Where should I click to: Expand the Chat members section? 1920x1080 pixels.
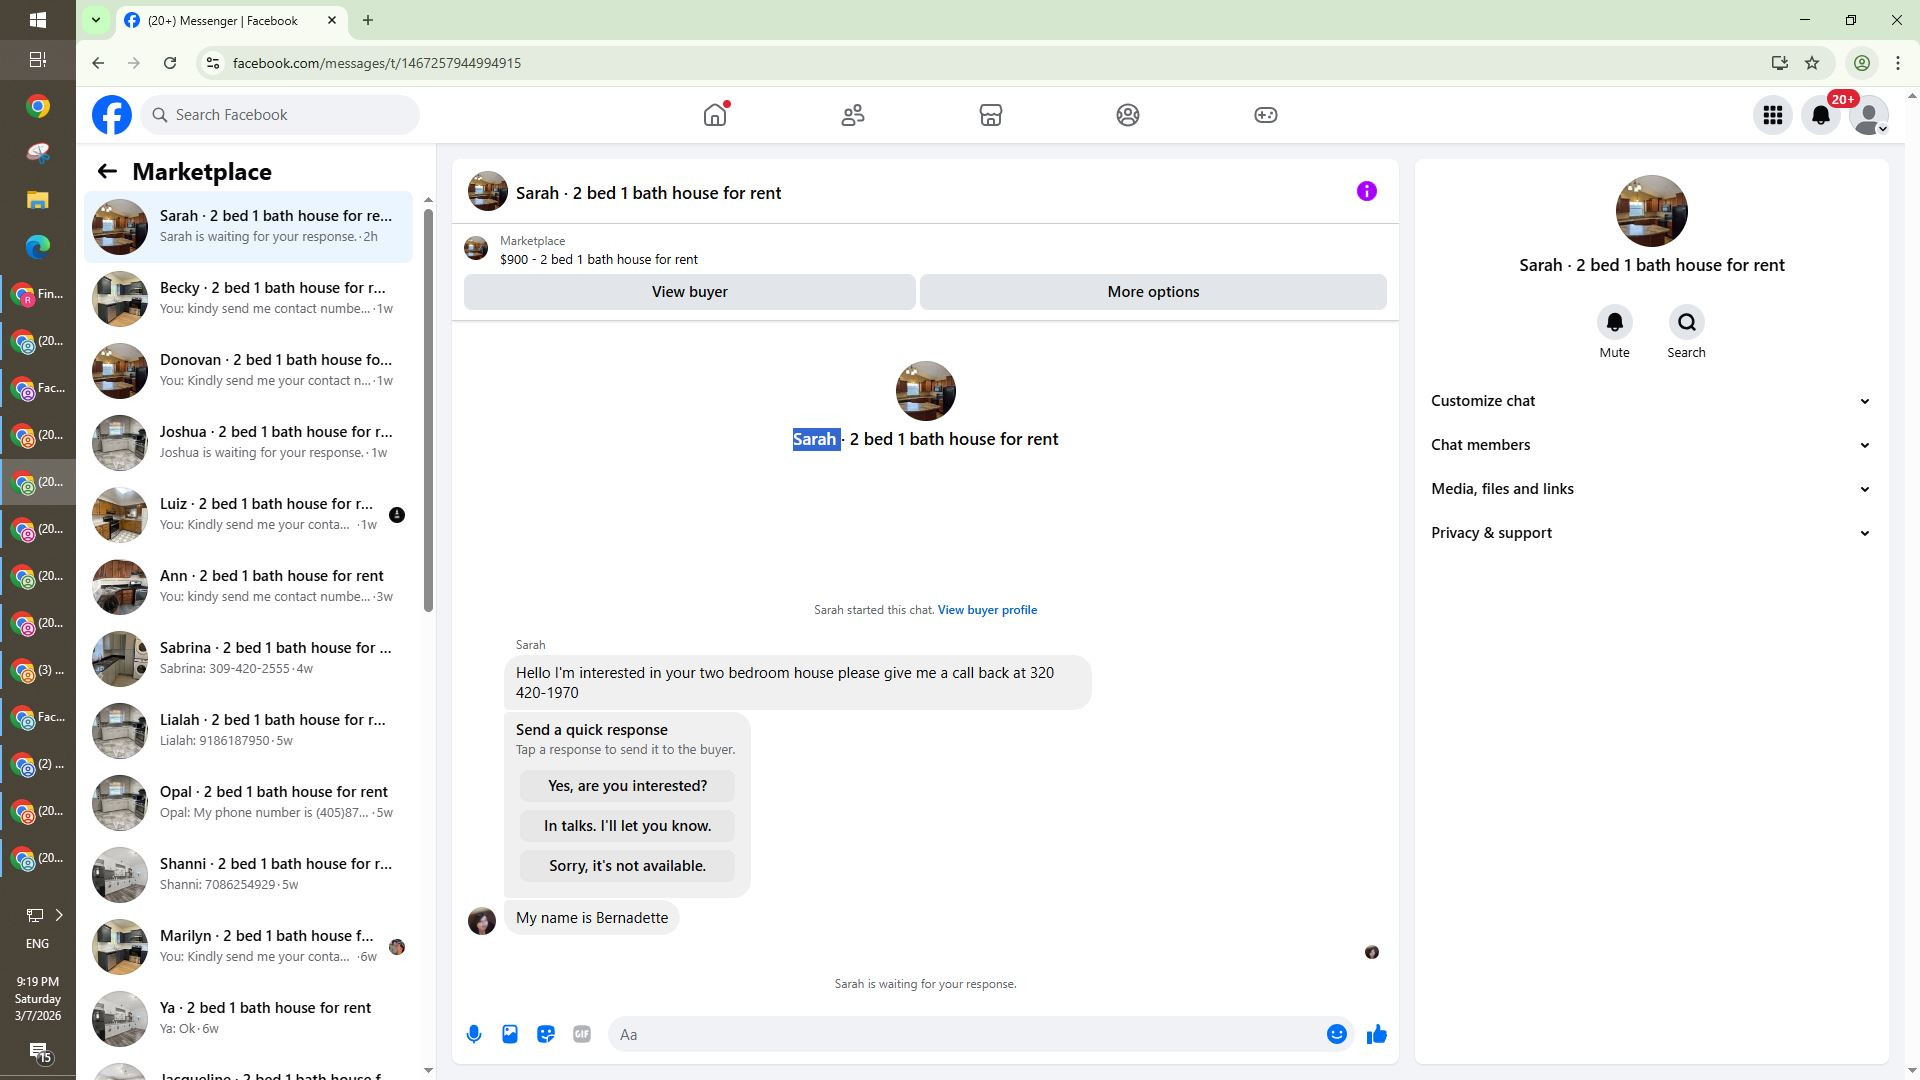(1651, 445)
